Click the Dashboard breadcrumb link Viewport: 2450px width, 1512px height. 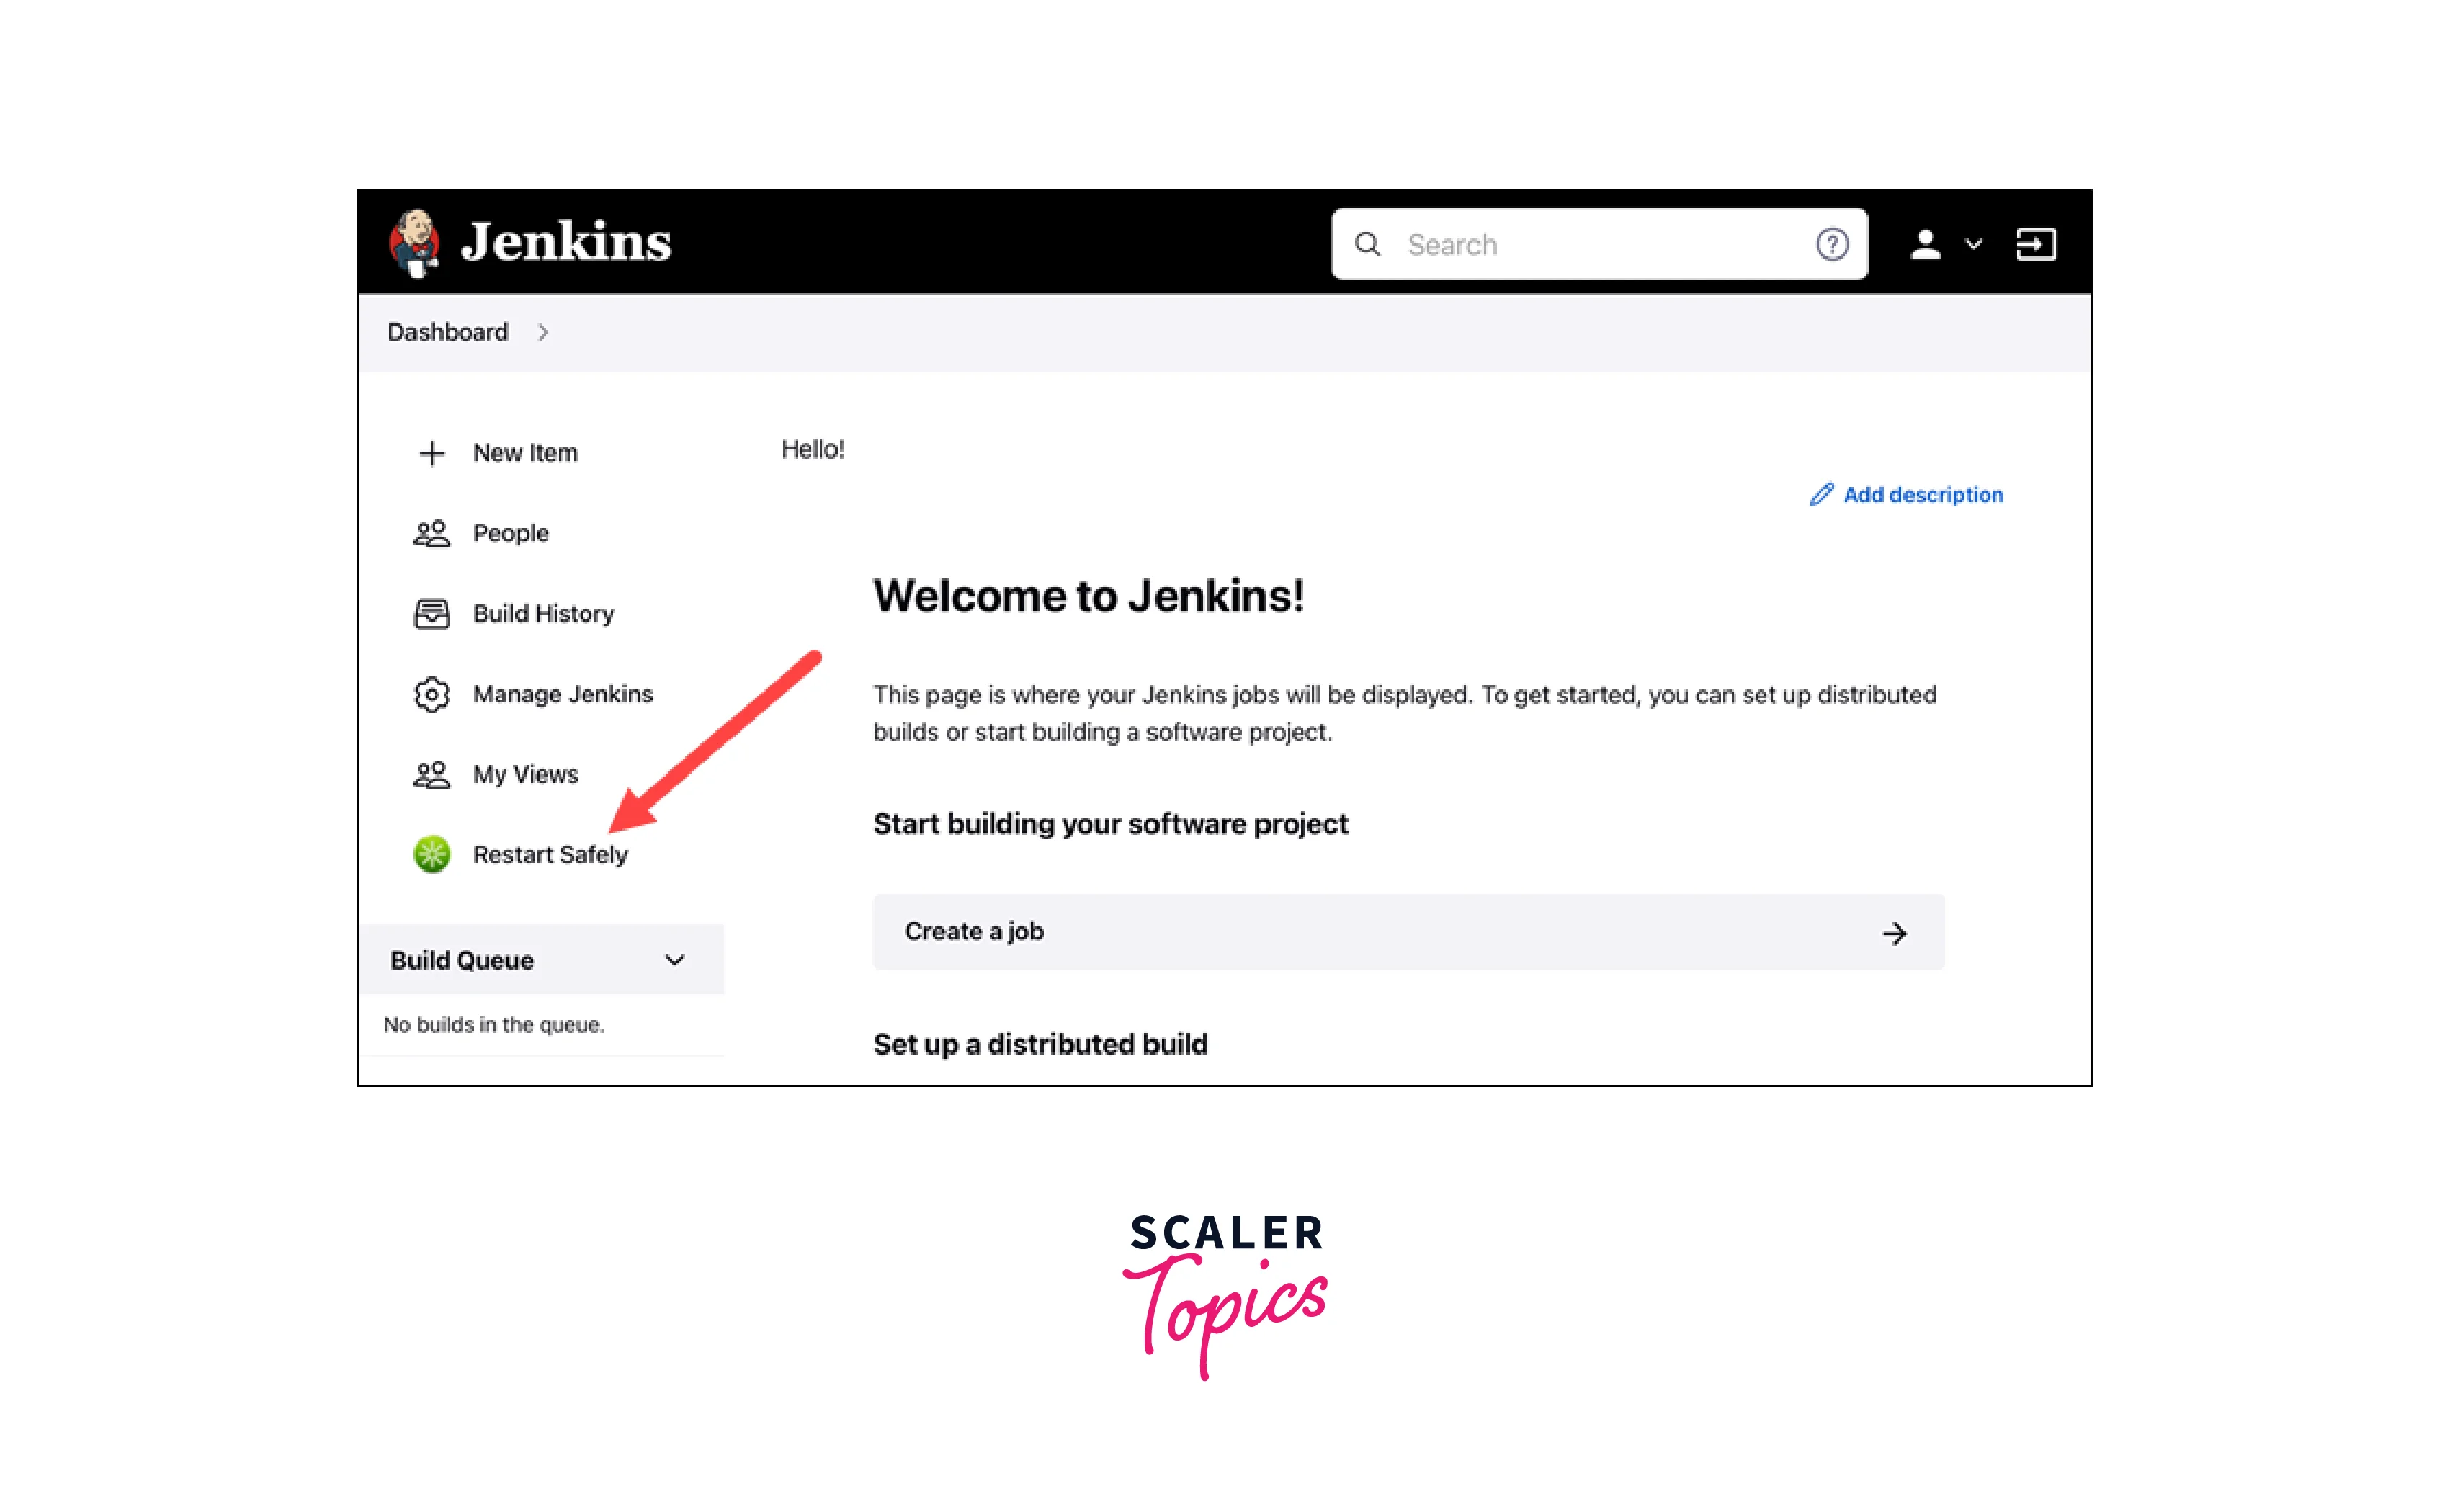click(x=447, y=332)
